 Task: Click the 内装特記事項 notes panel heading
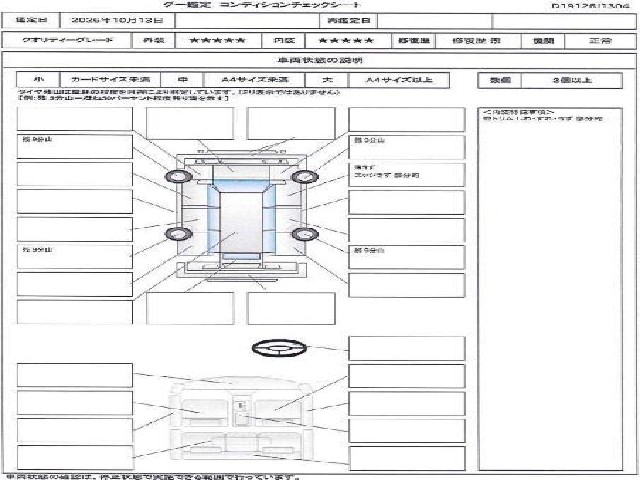pyautogui.click(x=518, y=112)
